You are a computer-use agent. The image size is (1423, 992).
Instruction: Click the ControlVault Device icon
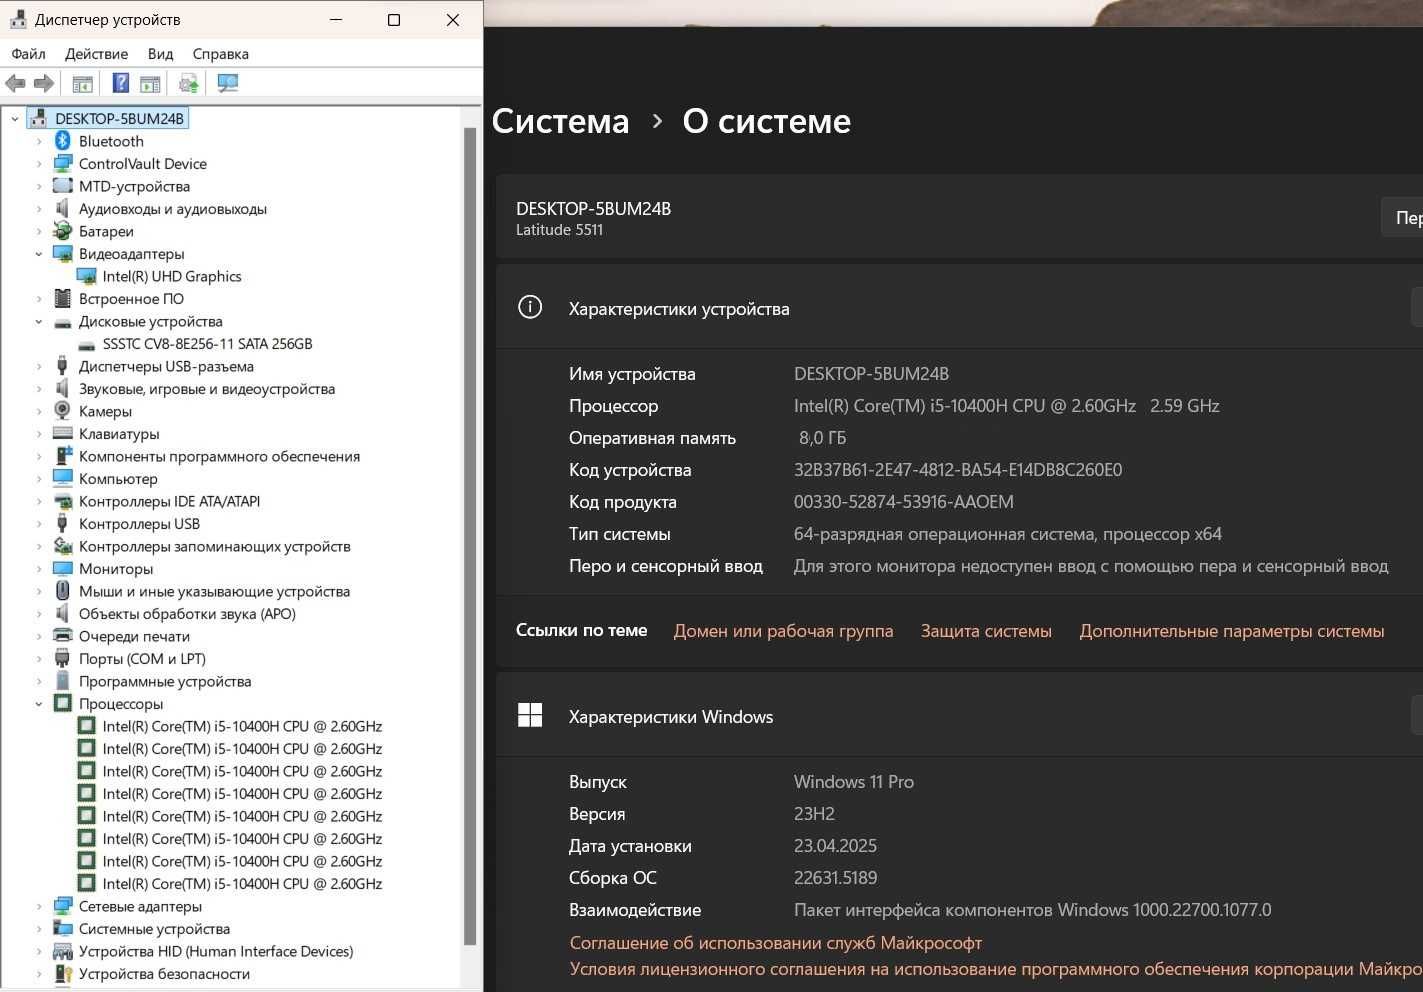pyautogui.click(x=62, y=163)
